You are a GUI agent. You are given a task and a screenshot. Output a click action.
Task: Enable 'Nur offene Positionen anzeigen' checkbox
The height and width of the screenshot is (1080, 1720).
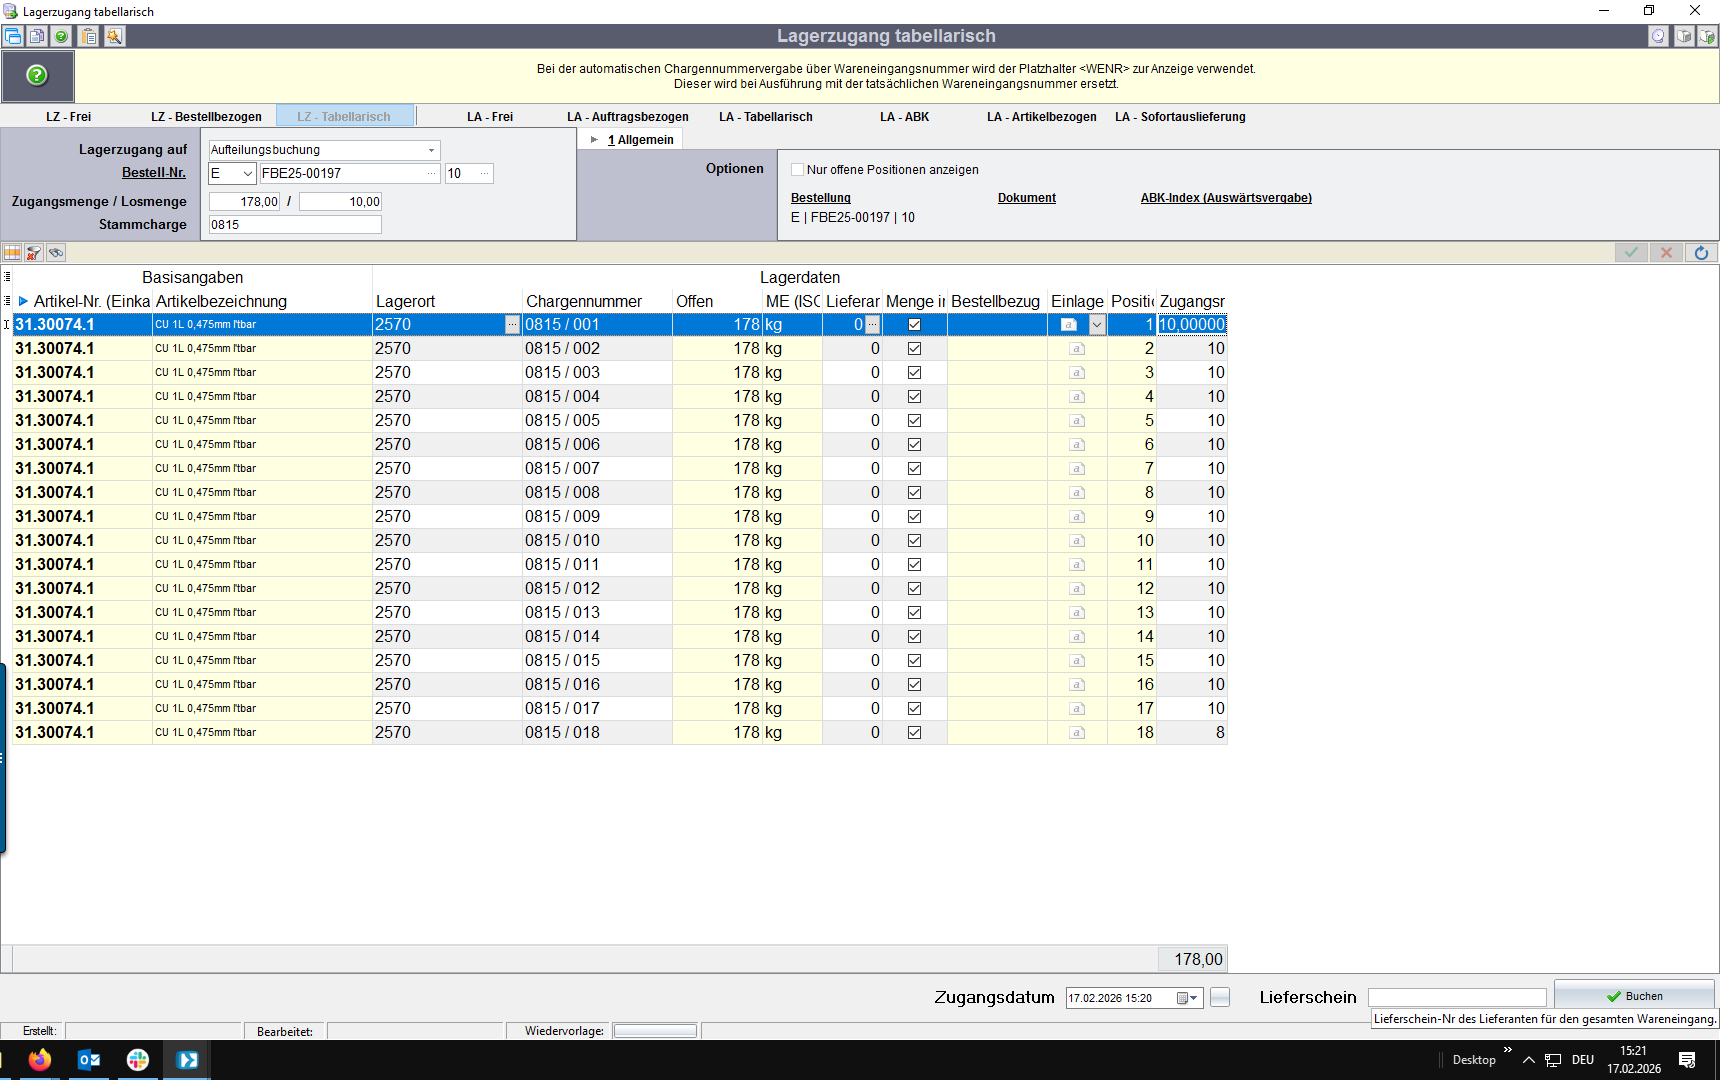click(x=797, y=170)
